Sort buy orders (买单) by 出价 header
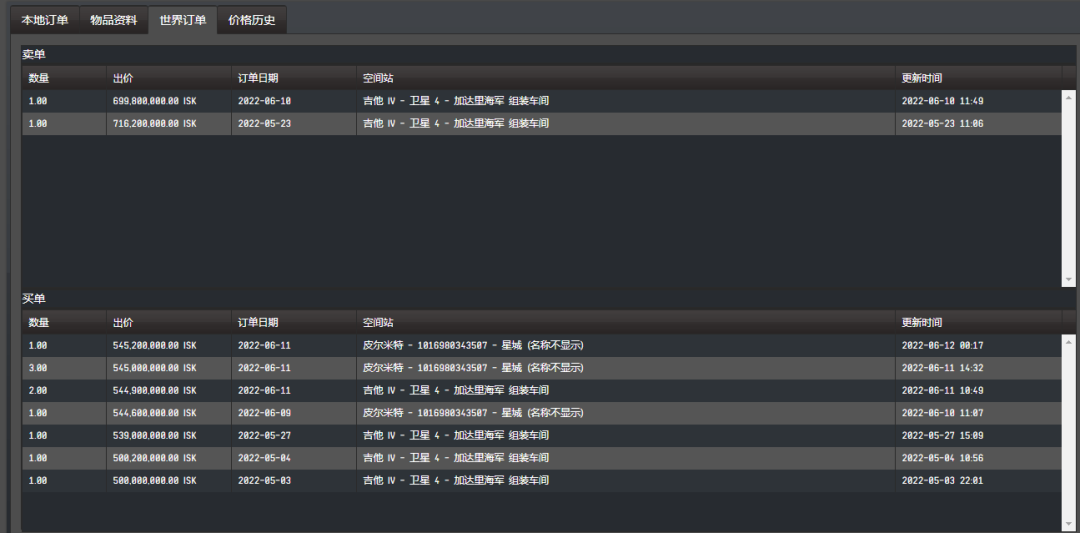 point(169,322)
